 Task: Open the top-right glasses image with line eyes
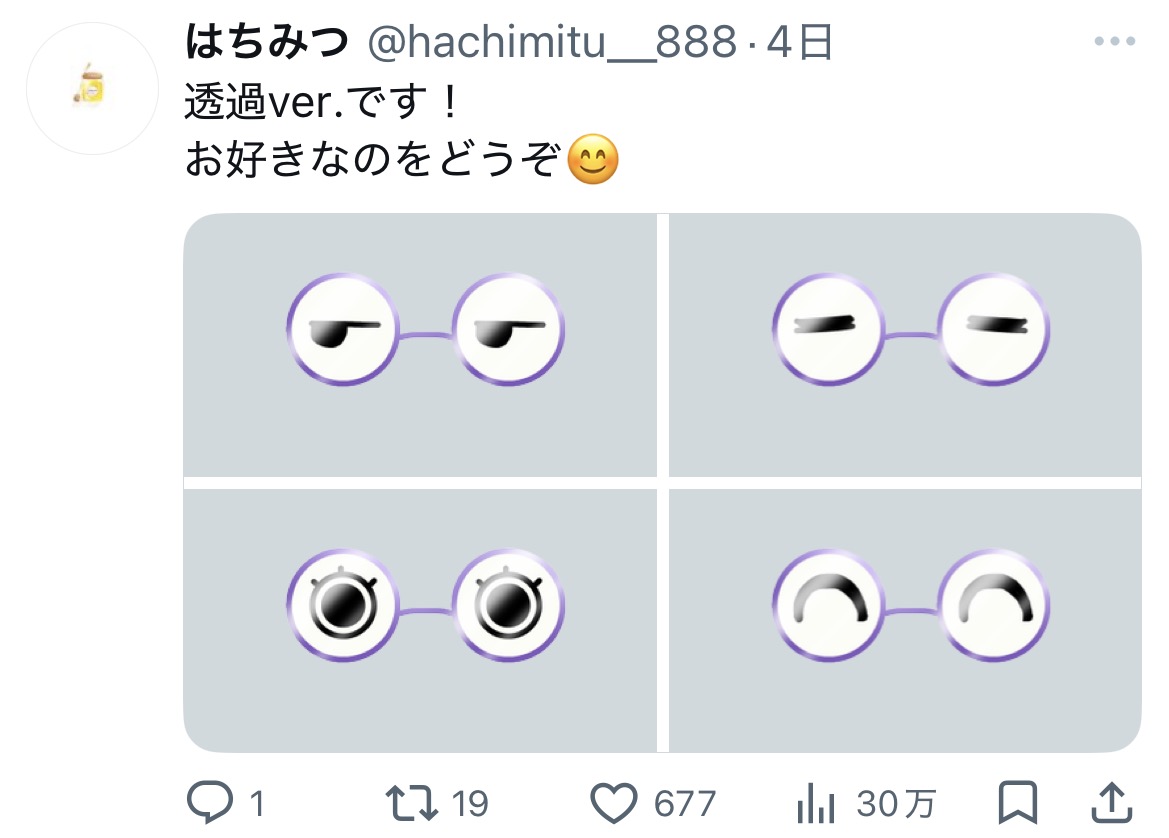[905, 344]
